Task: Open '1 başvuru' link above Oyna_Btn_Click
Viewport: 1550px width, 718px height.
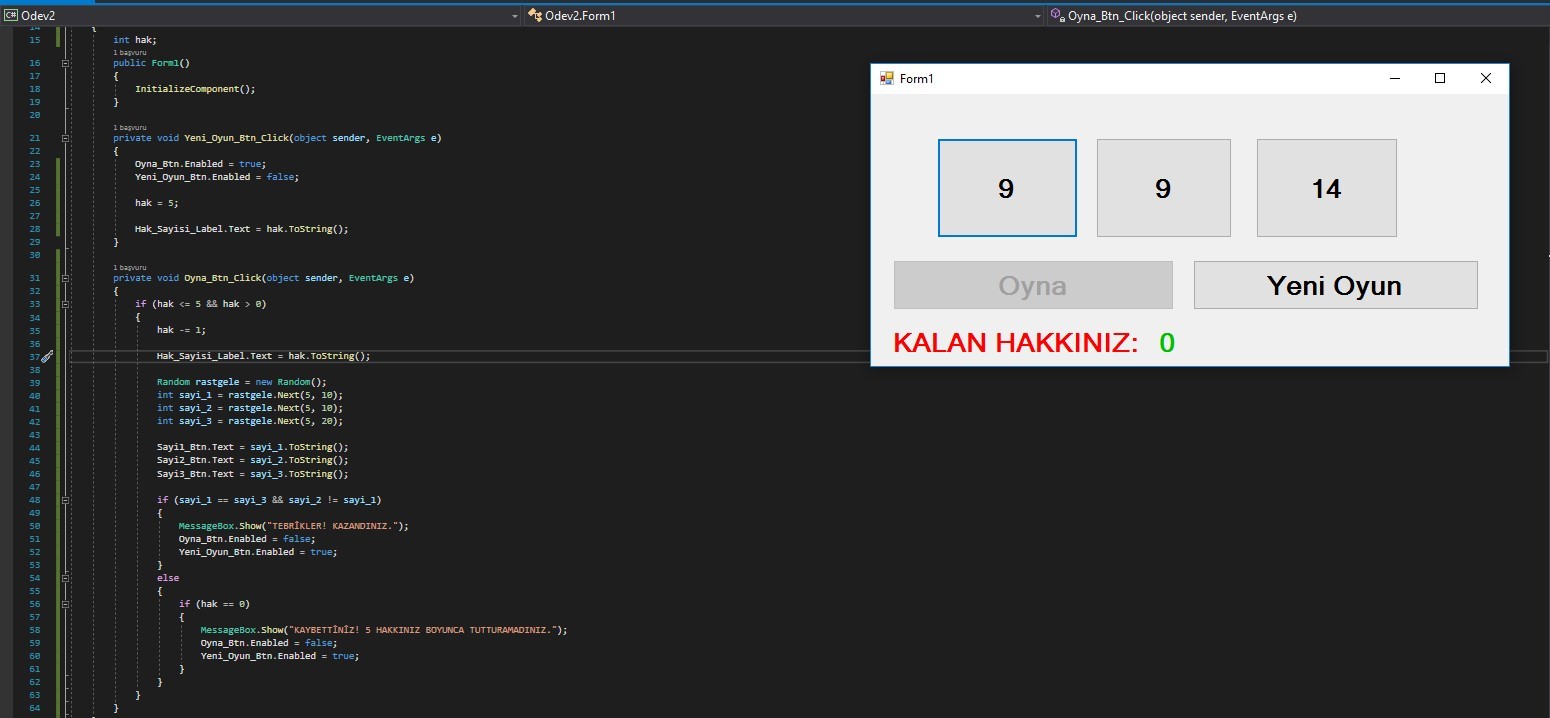Action: (x=129, y=267)
